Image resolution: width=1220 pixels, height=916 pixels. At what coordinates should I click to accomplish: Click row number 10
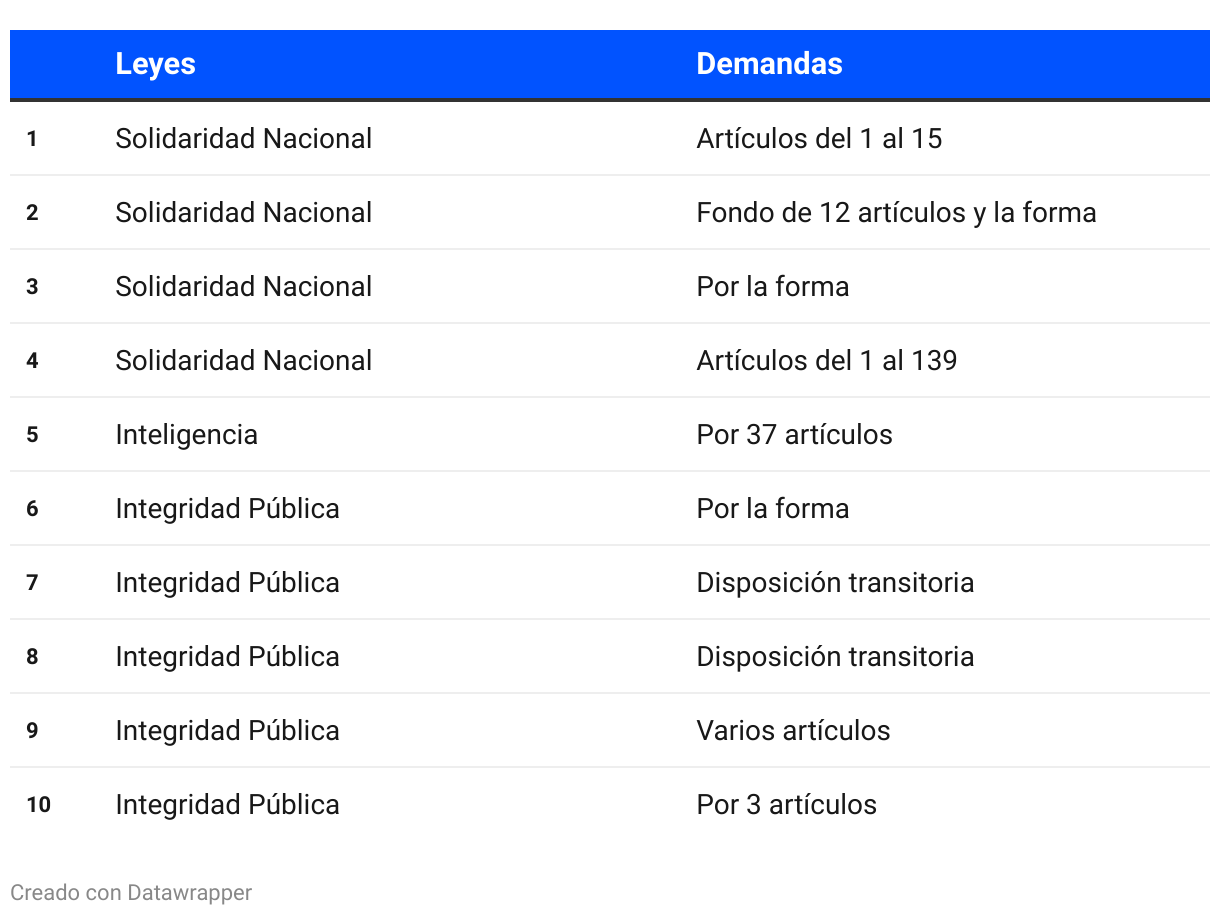(38, 804)
